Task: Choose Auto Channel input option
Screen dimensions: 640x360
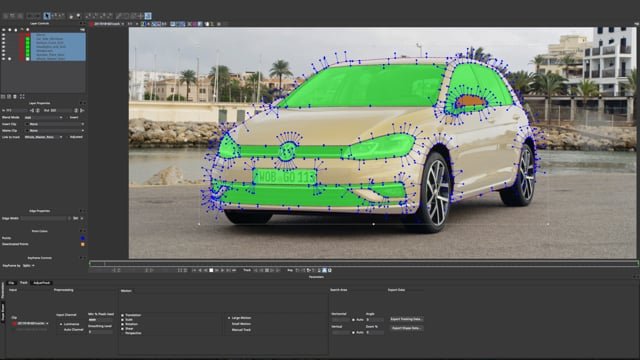Action: [61, 329]
